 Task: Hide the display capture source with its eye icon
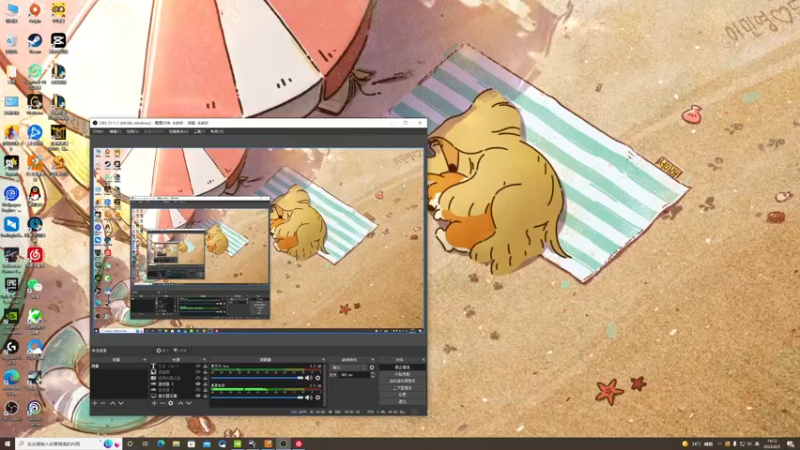click(198, 396)
